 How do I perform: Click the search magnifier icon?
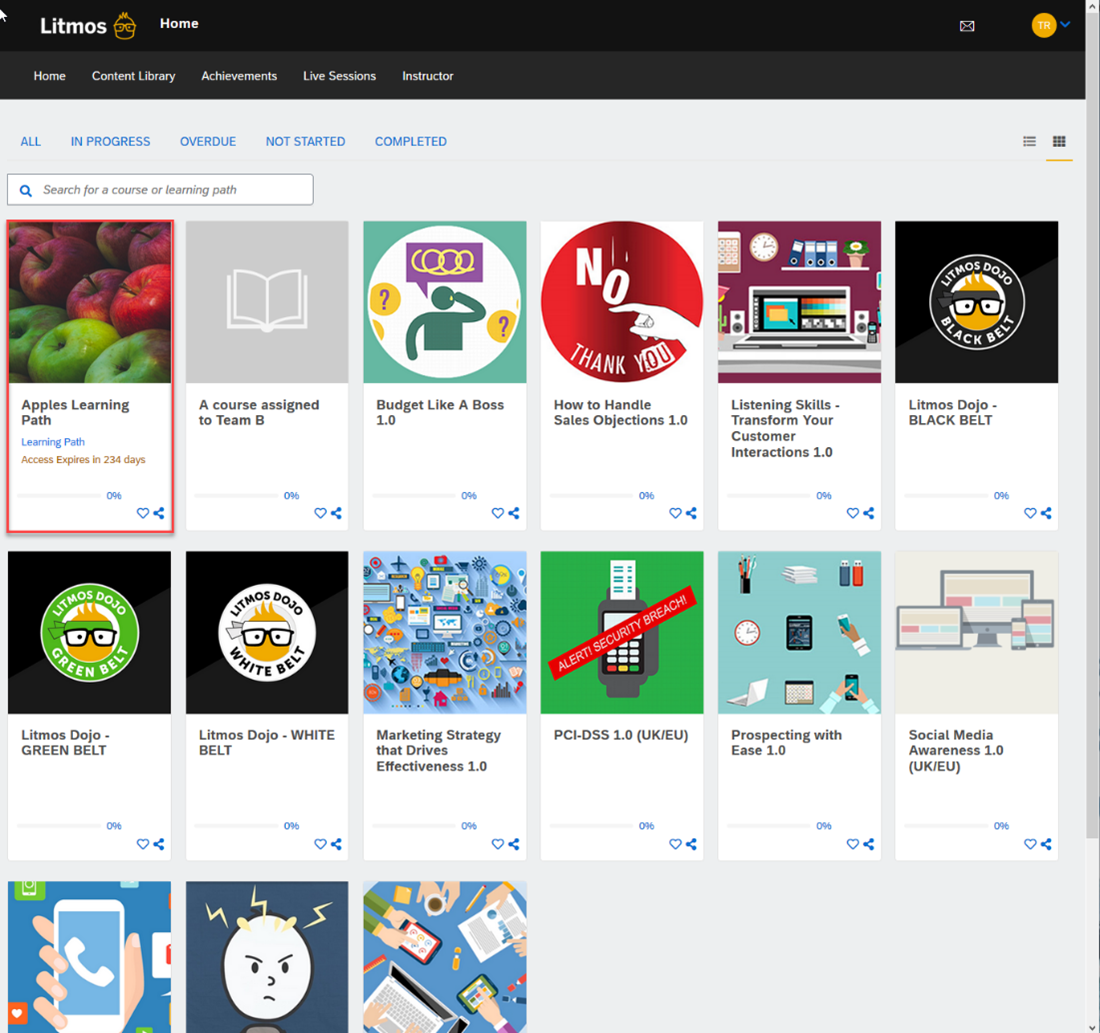(x=26, y=190)
